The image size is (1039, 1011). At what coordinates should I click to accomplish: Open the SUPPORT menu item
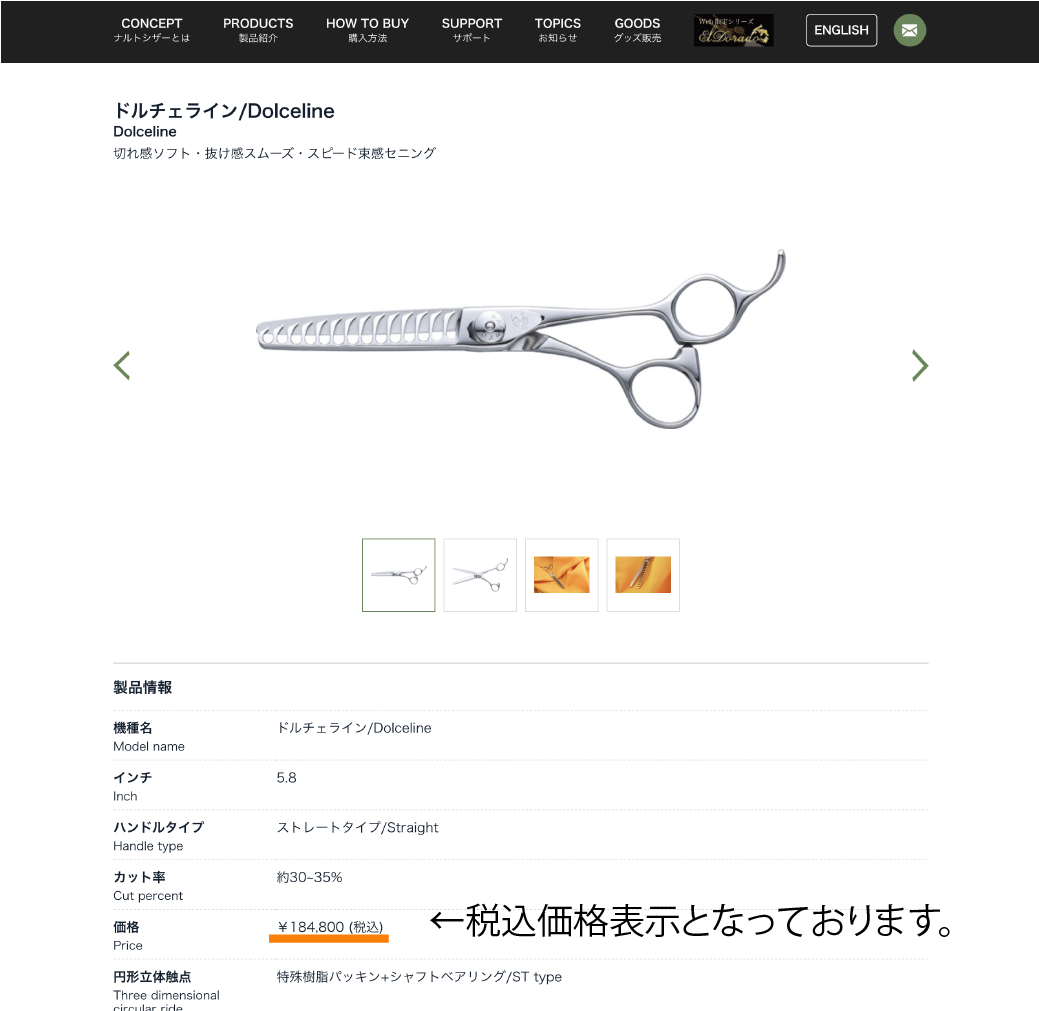click(472, 30)
